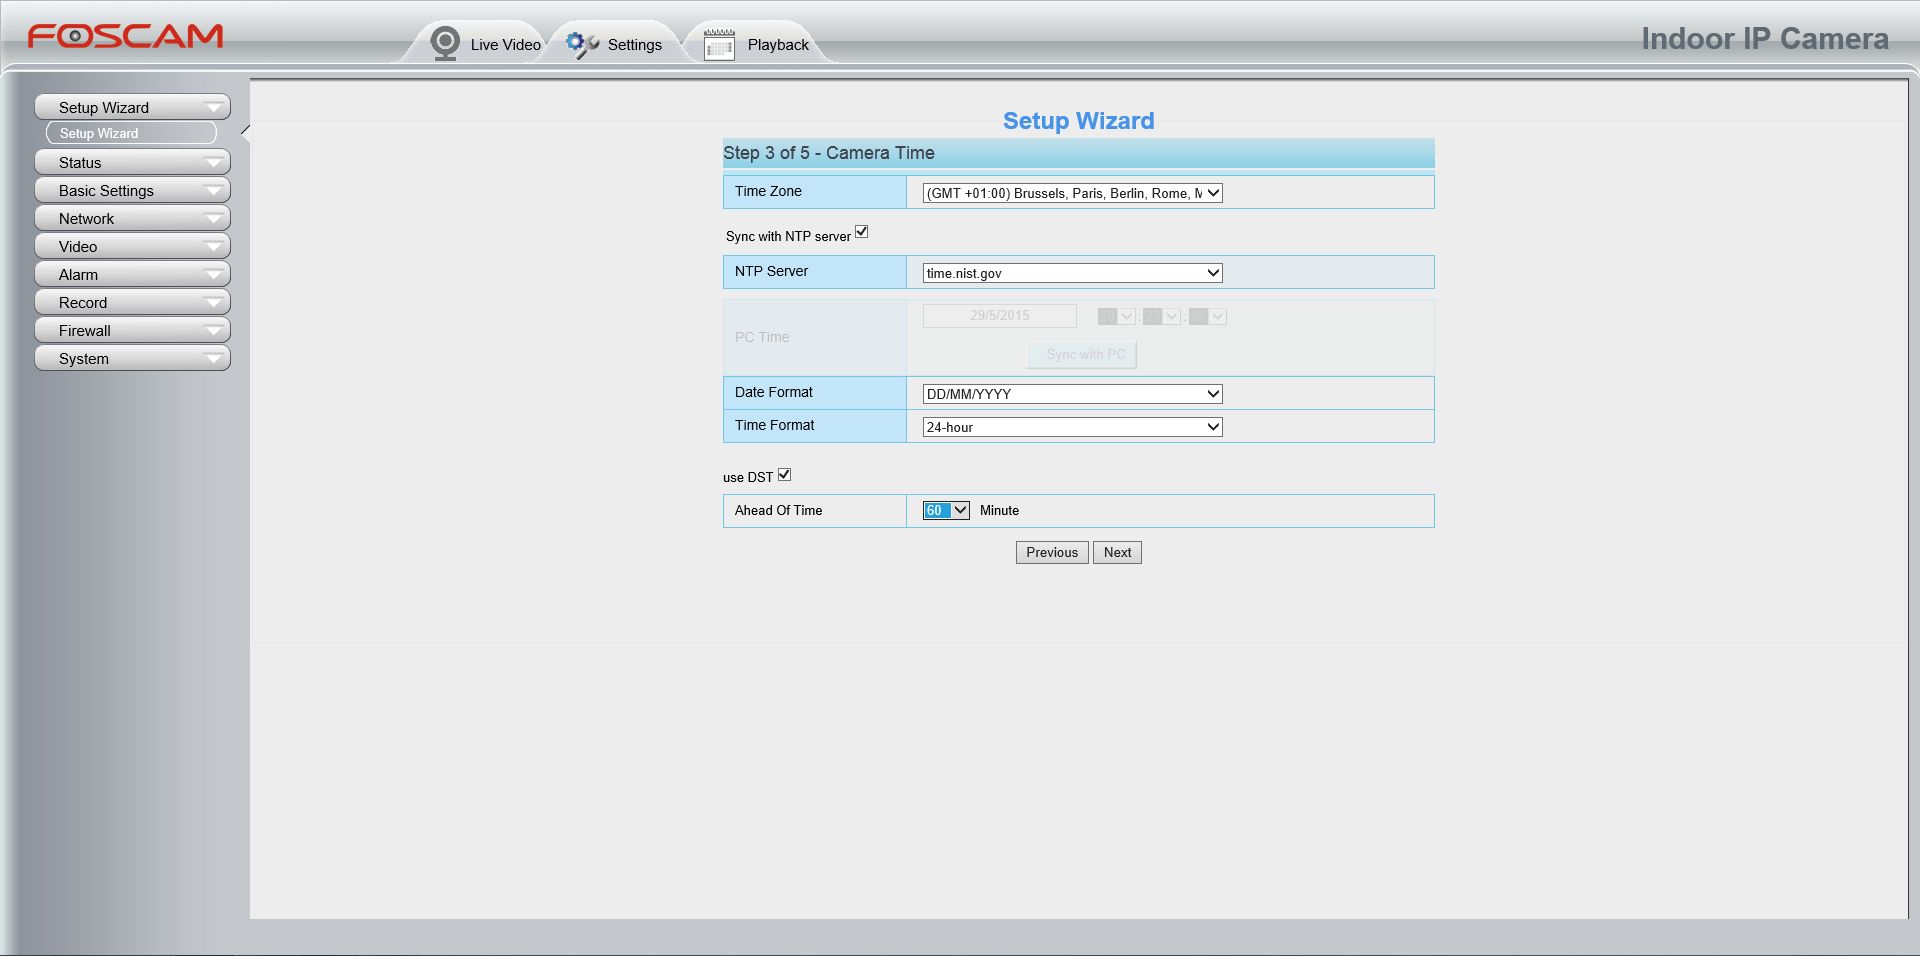Image resolution: width=1920 pixels, height=956 pixels.
Task: Toggle the use DST checkbox
Action: coord(784,475)
